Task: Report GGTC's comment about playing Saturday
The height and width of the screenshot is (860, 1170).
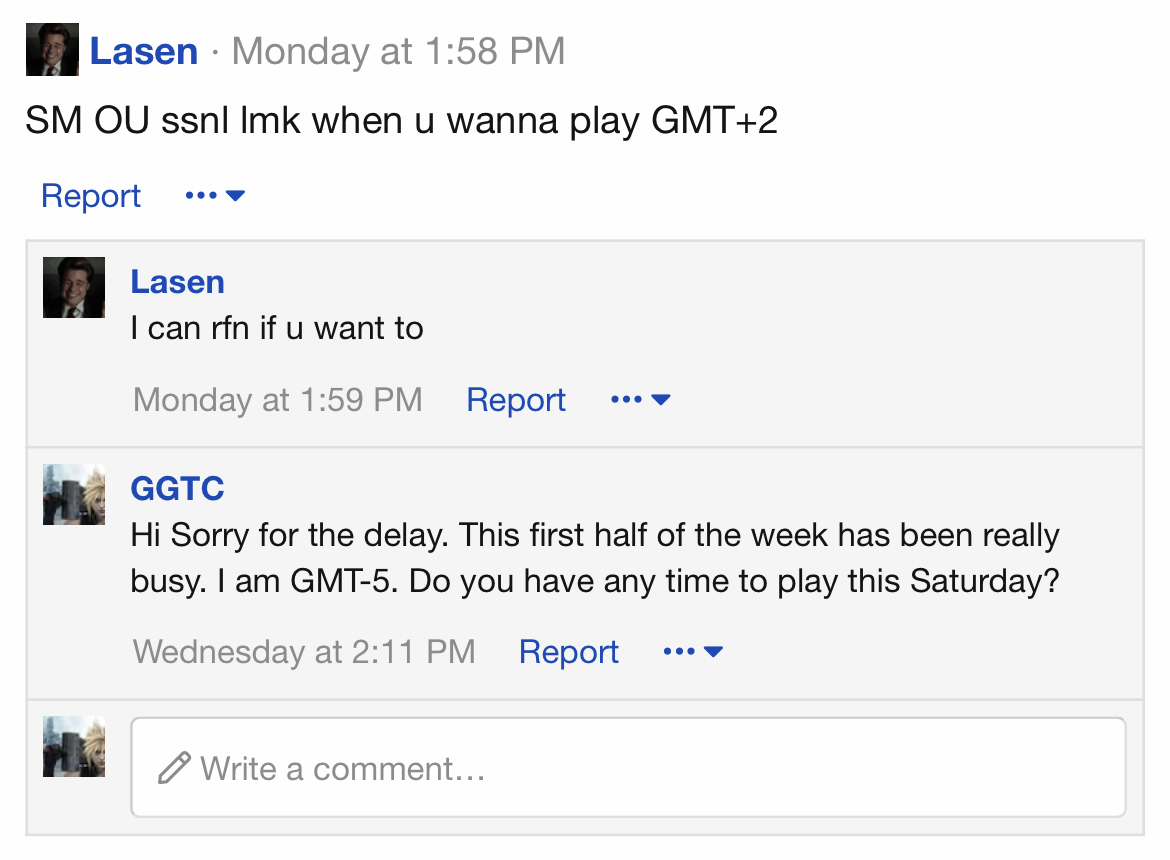Action: [569, 652]
